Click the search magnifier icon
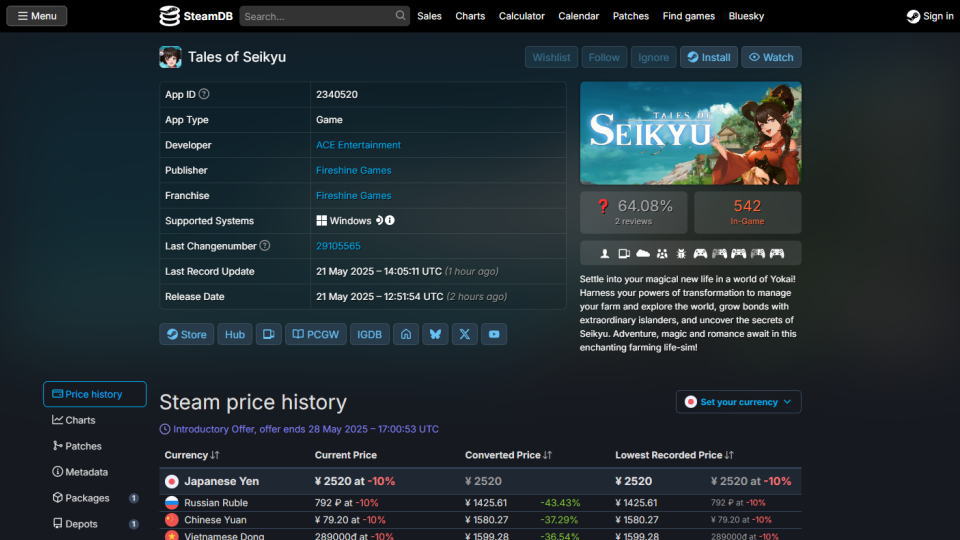This screenshot has height=540, width=960. 401,16
